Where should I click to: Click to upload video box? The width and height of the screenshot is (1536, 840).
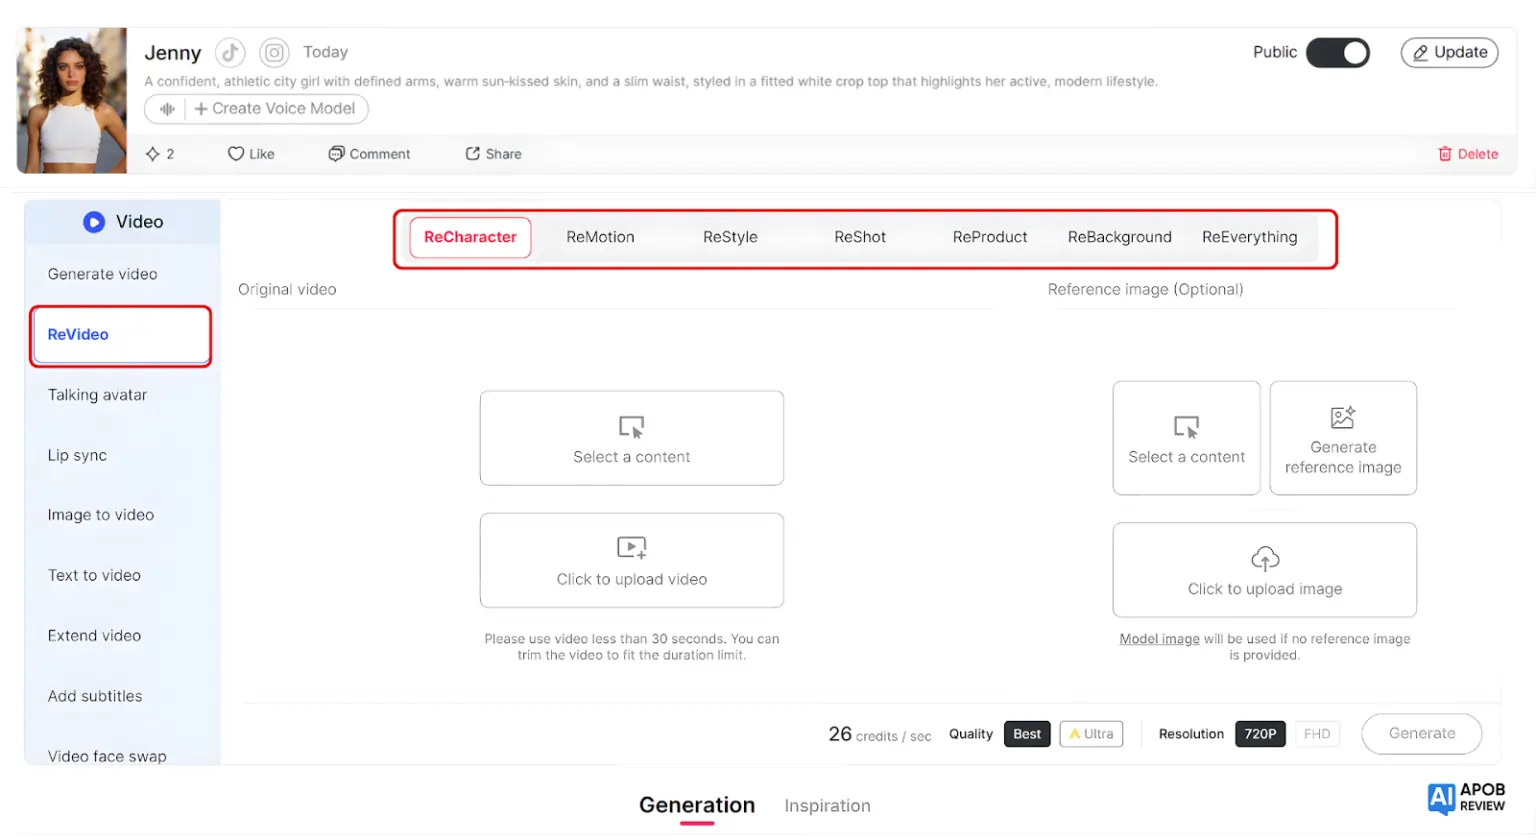pyautogui.click(x=631, y=560)
